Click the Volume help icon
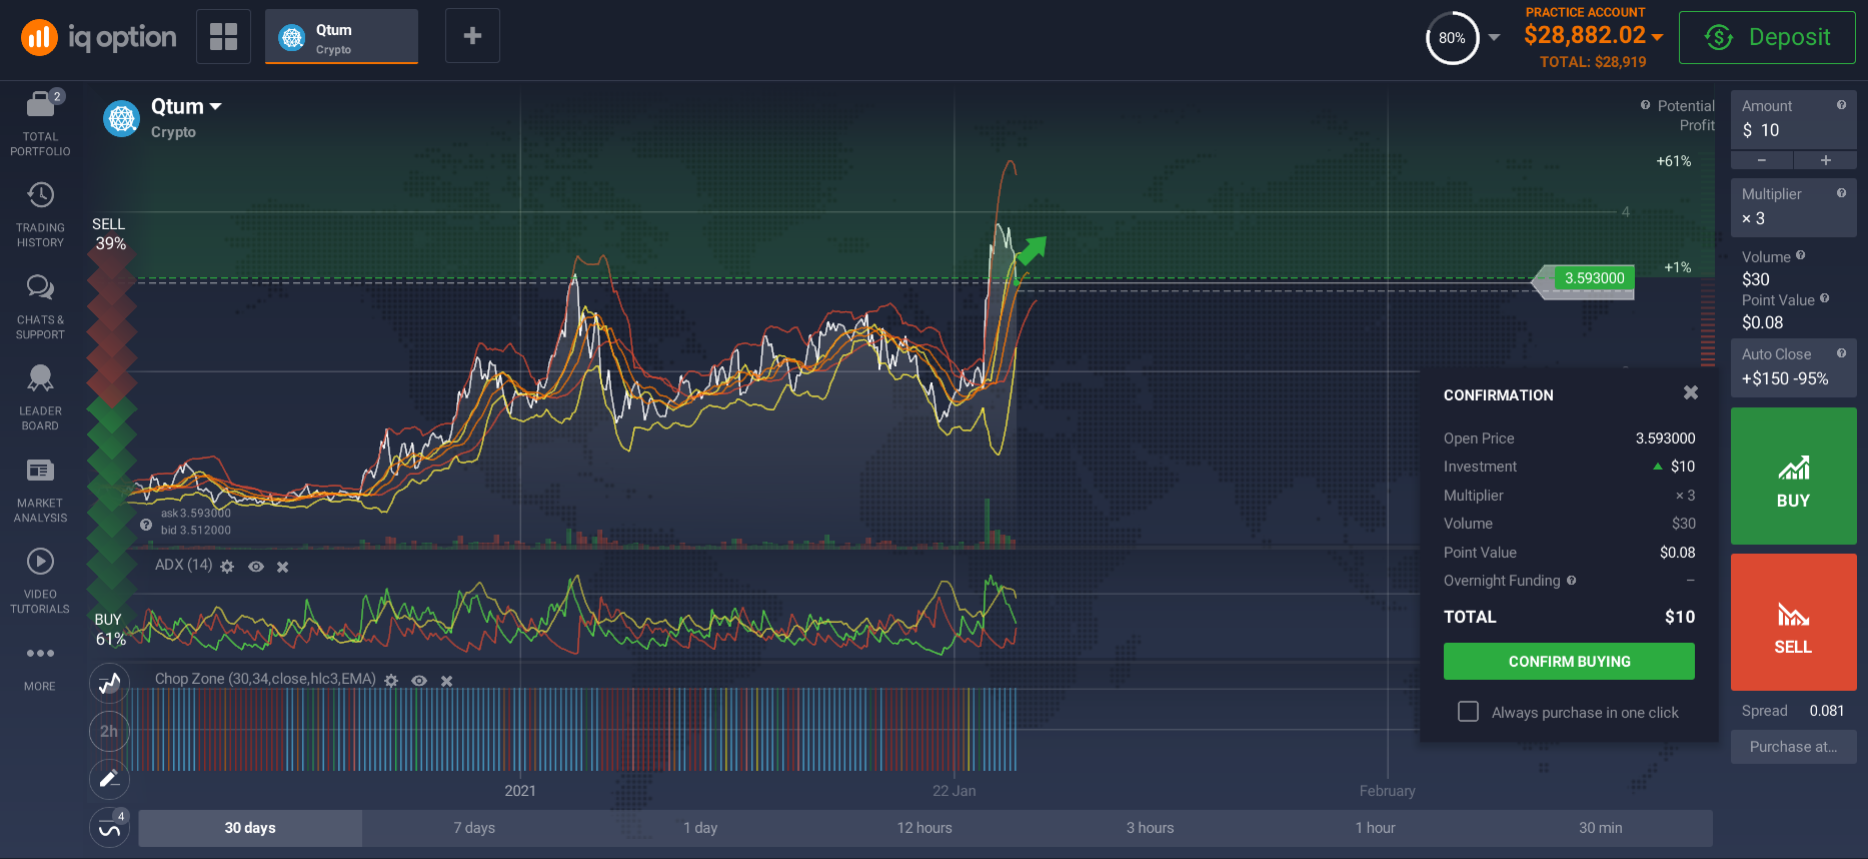1868x859 pixels. pyautogui.click(x=1800, y=255)
